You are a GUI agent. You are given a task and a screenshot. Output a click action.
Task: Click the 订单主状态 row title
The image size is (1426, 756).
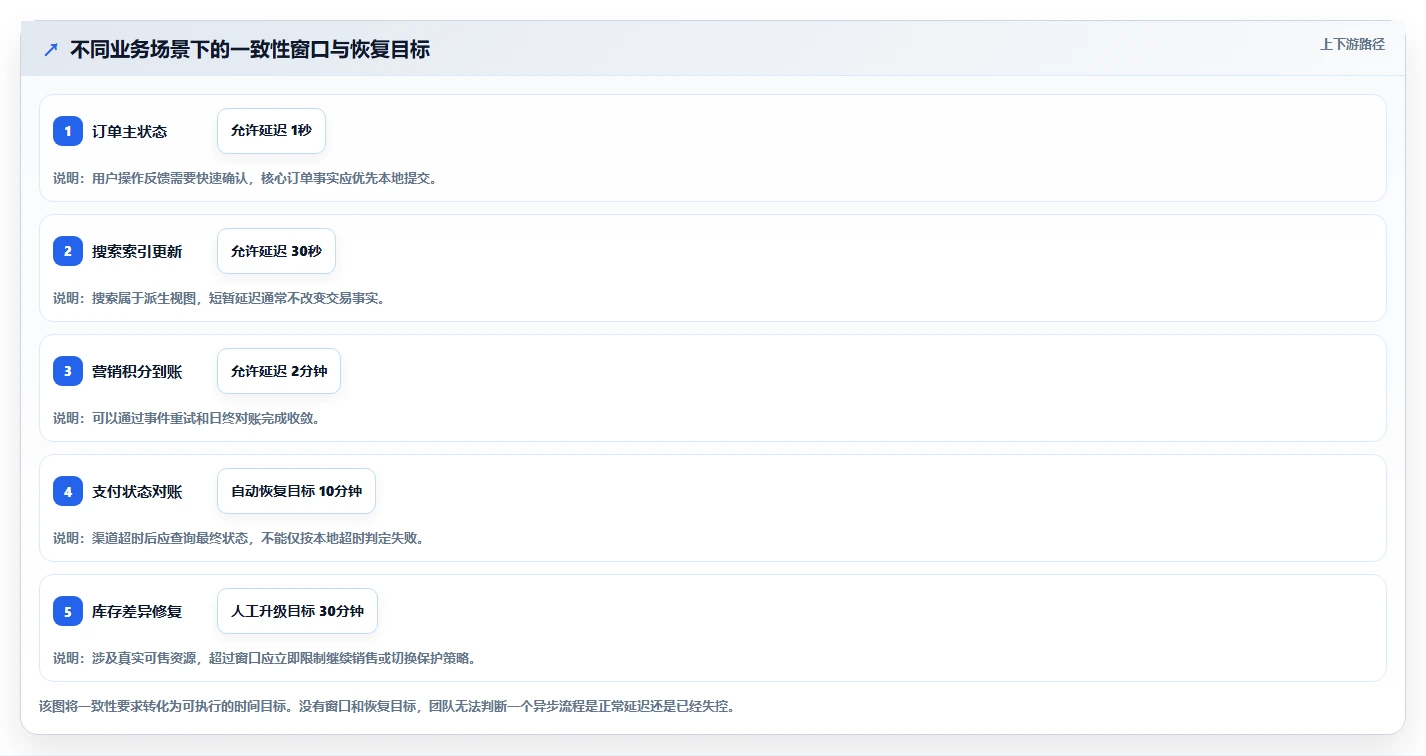(129, 131)
